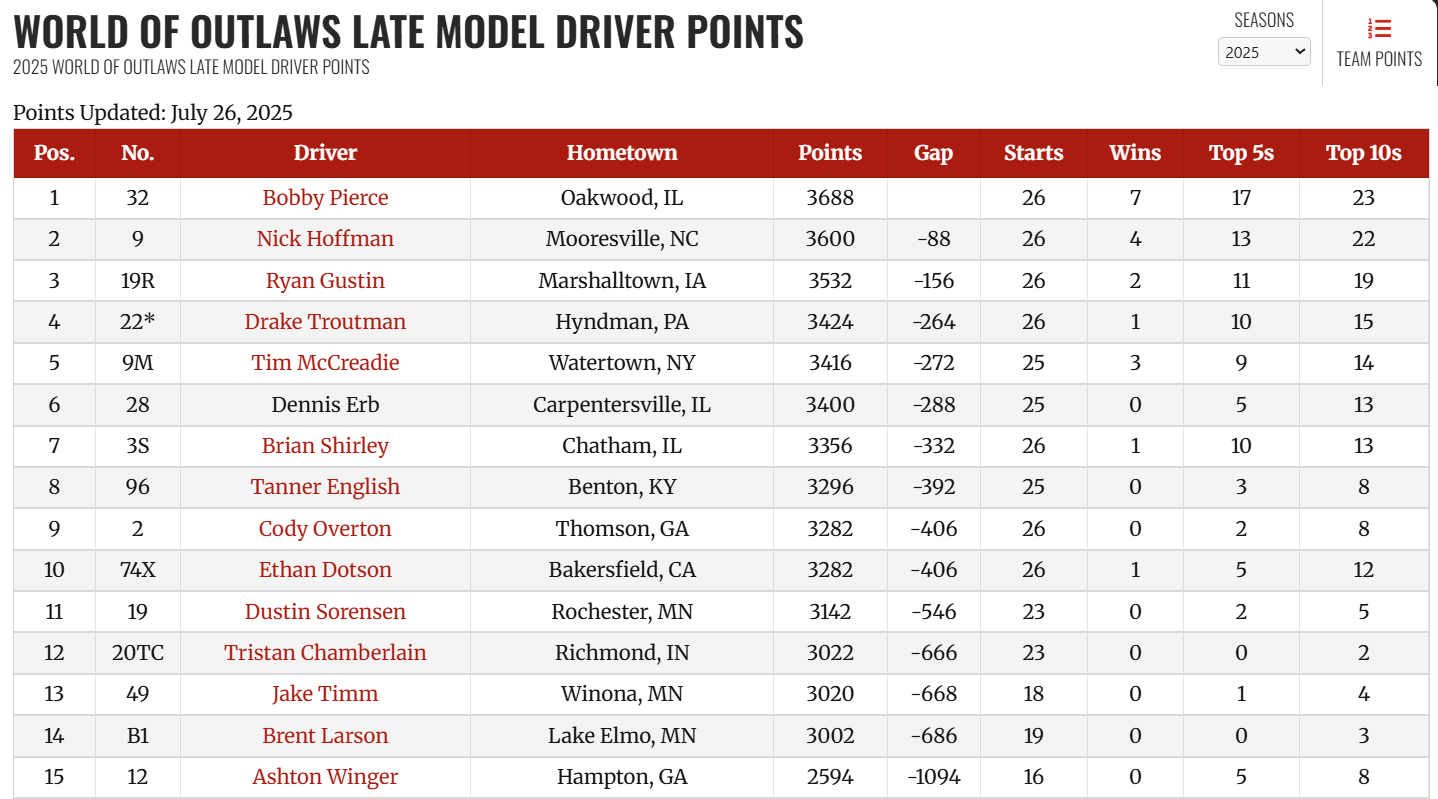Select the Drake Troutman link

[x=325, y=322]
